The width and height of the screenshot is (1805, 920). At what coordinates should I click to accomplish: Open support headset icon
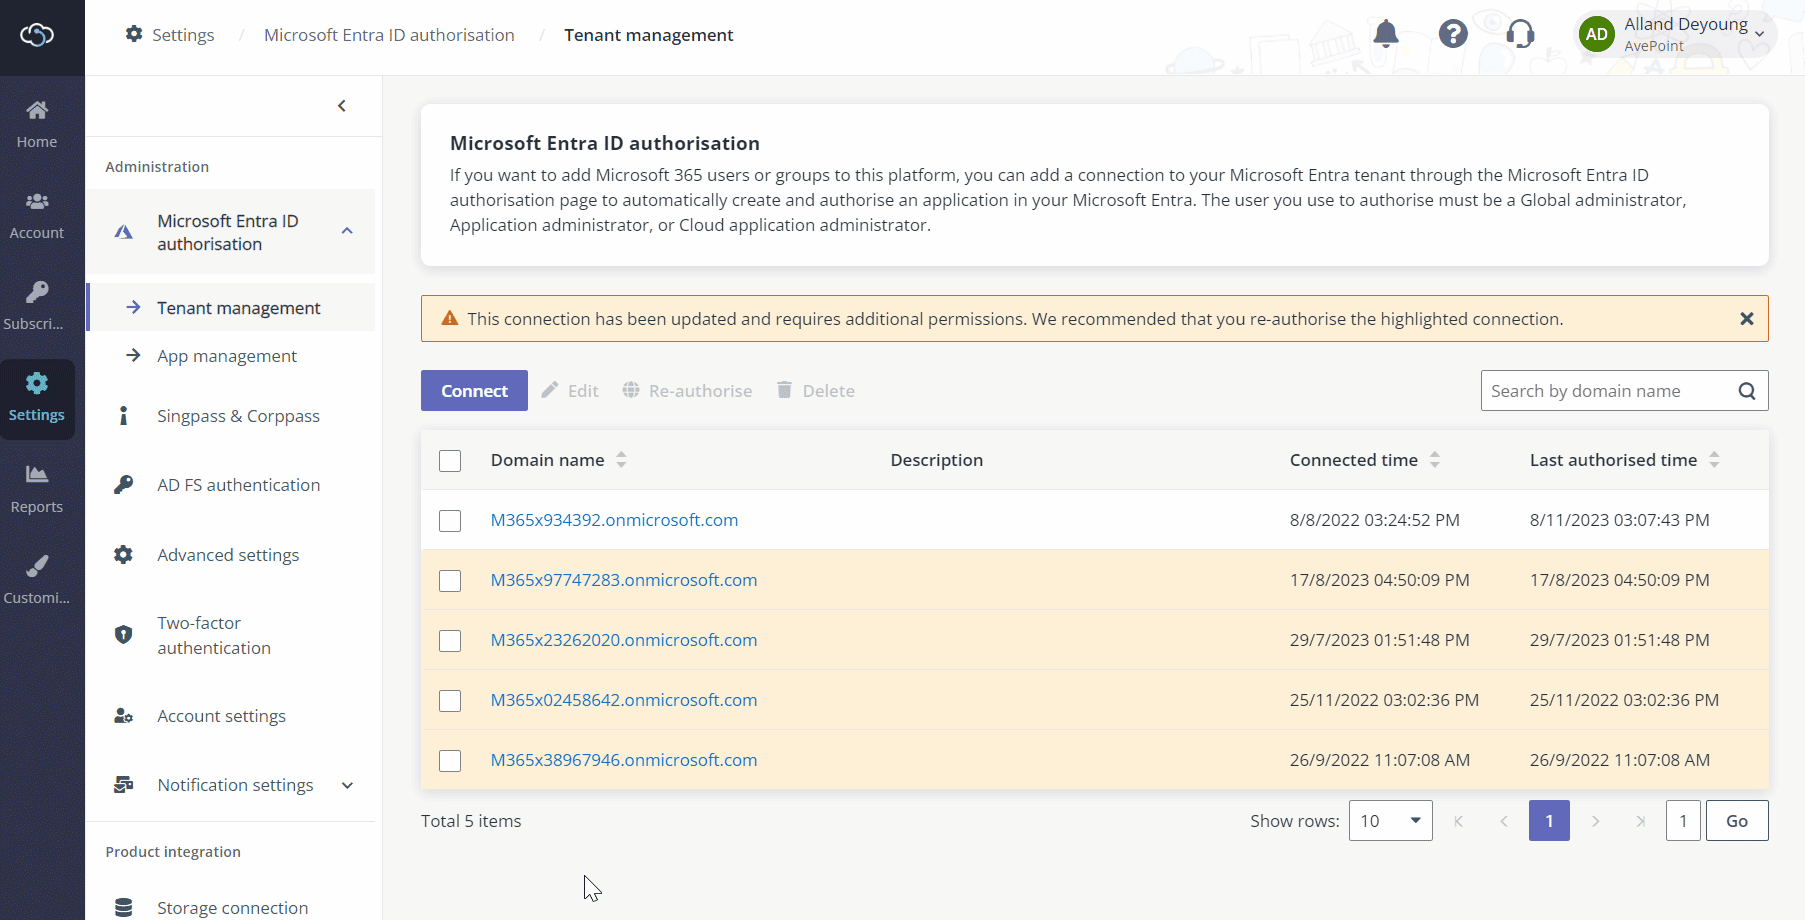(x=1520, y=34)
